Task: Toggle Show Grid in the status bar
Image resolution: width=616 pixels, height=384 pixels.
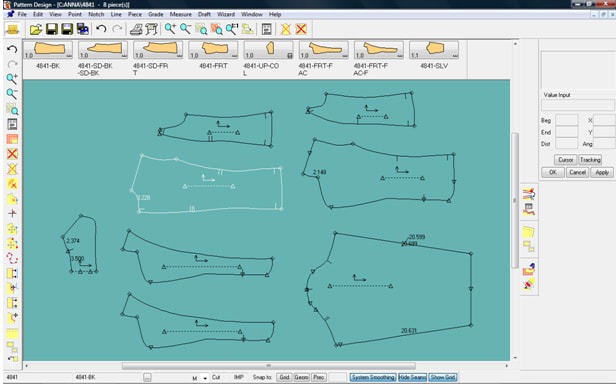Action: [443, 377]
